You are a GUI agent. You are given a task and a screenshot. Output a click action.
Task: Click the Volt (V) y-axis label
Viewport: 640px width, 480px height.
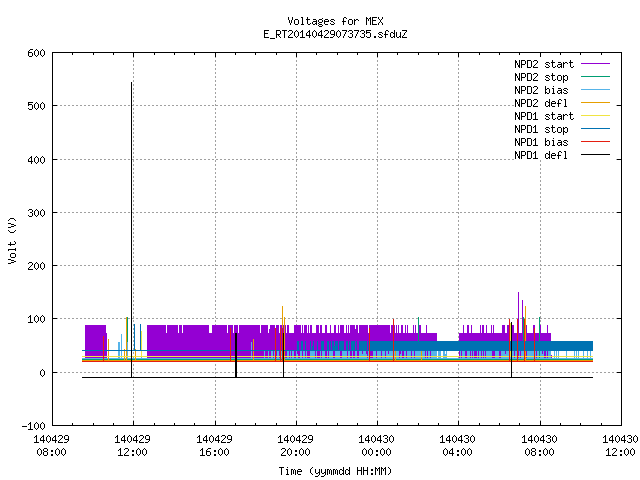pos(12,241)
